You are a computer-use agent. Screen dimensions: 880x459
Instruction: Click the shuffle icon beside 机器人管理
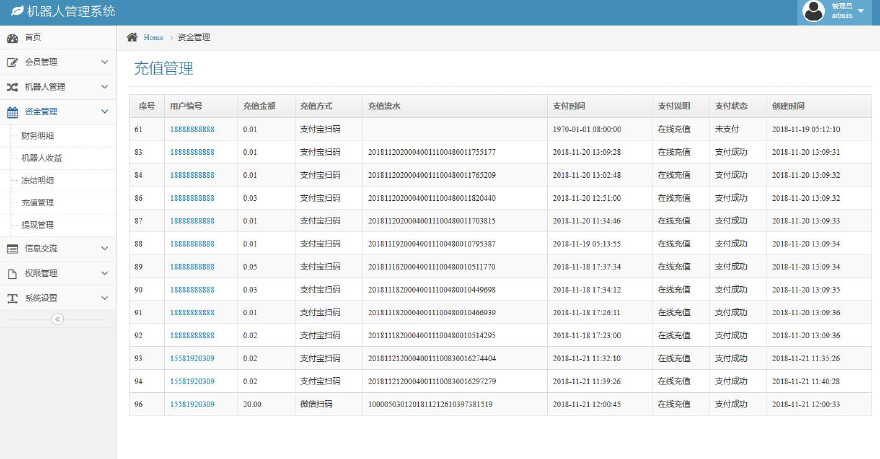(13, 87)
